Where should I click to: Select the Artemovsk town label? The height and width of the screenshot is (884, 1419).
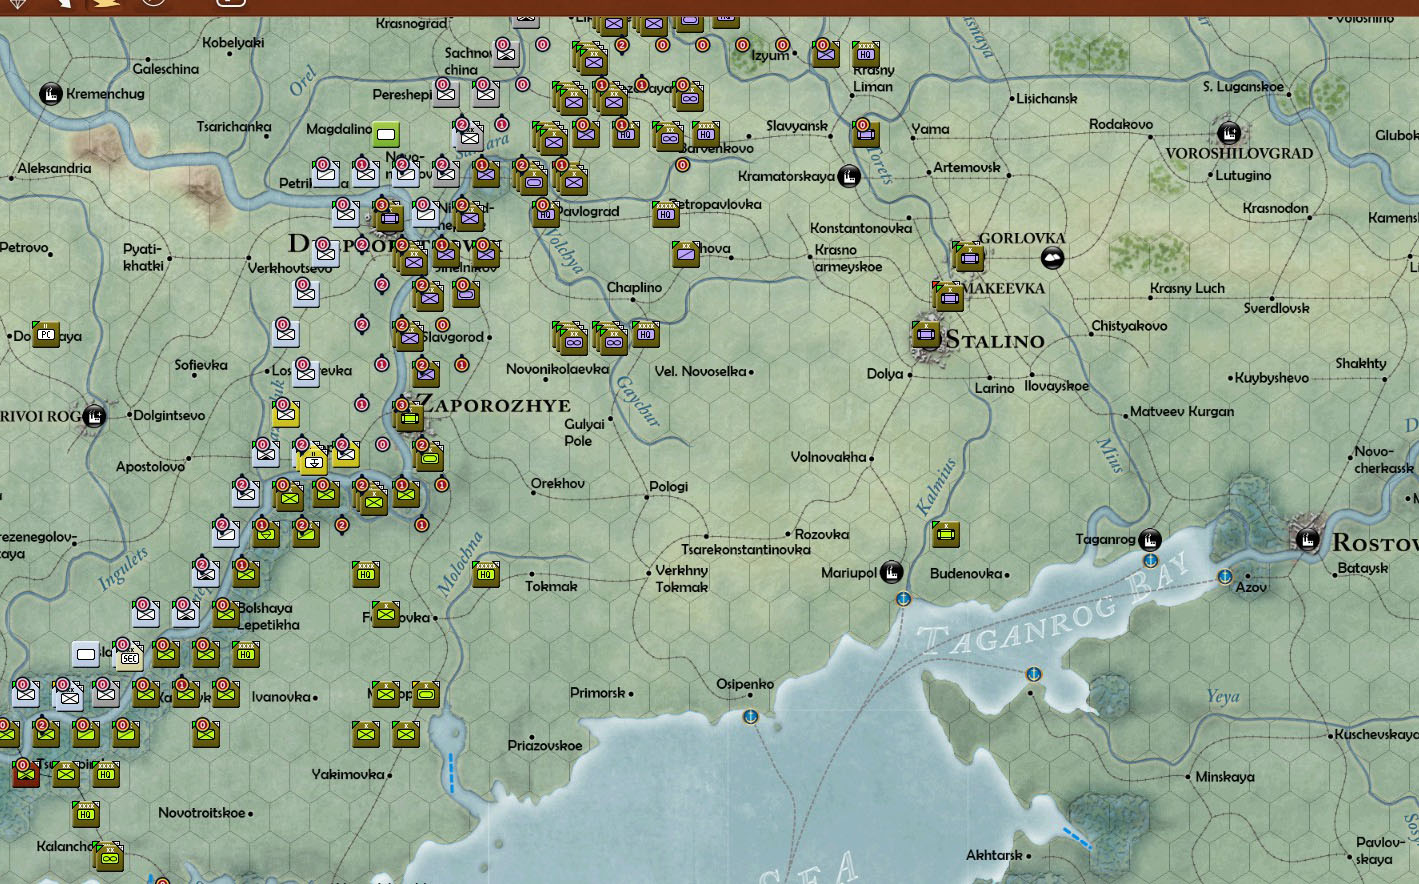[x=967, y=167]
